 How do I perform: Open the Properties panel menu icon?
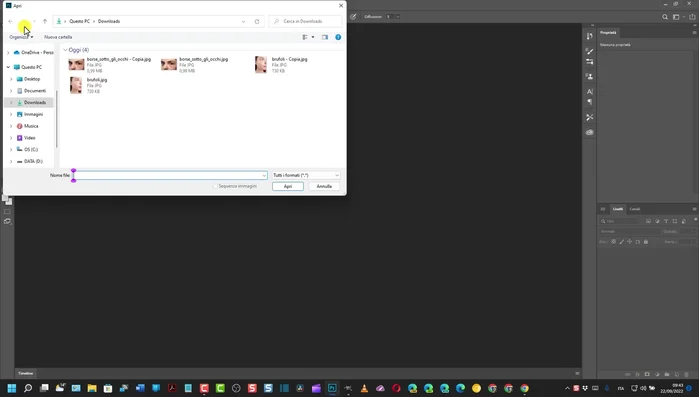coord(694,33)
